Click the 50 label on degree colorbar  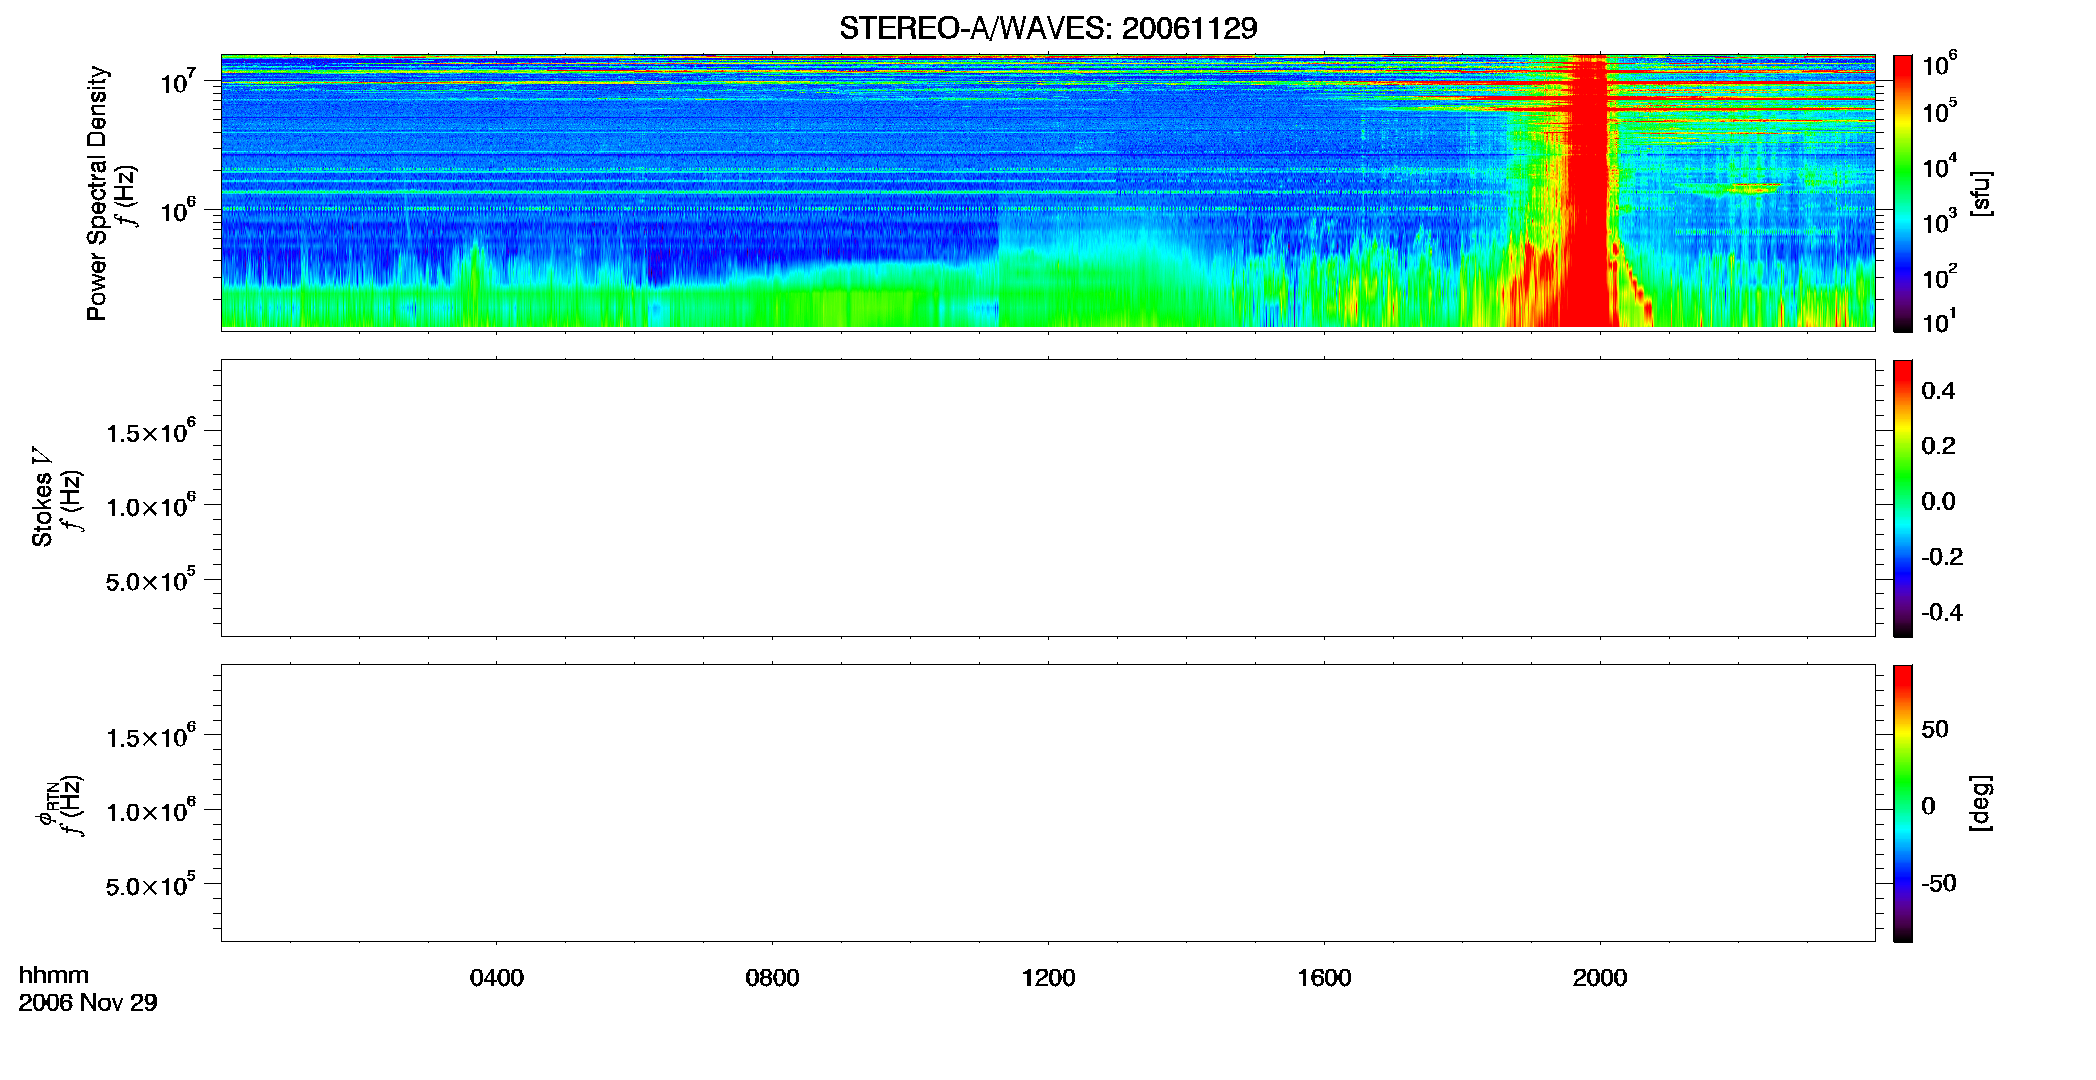[1935, 729]
